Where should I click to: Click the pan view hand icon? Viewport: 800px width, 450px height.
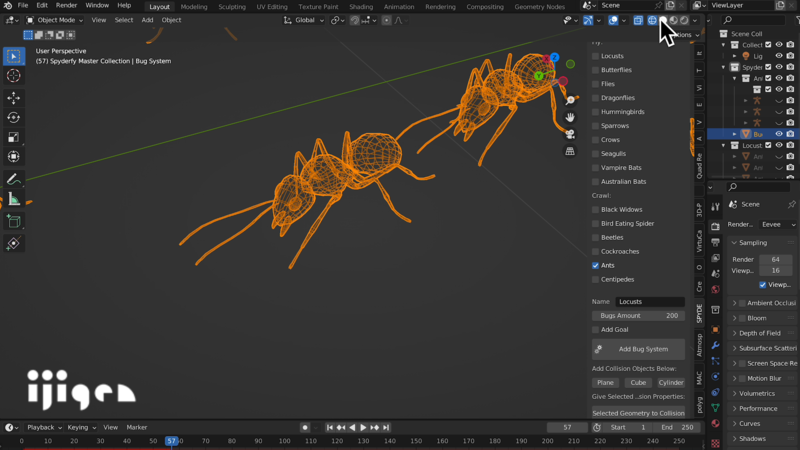(x=570, y=117)
